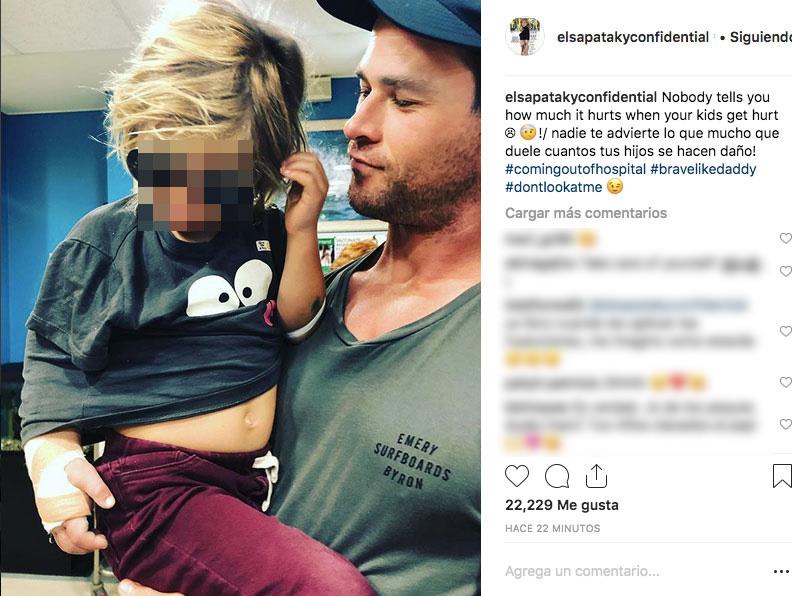Viewport: 800px width, 596px height.
Task: Open the #bravelikedaddy hashtag
Action: coord(703,169)
